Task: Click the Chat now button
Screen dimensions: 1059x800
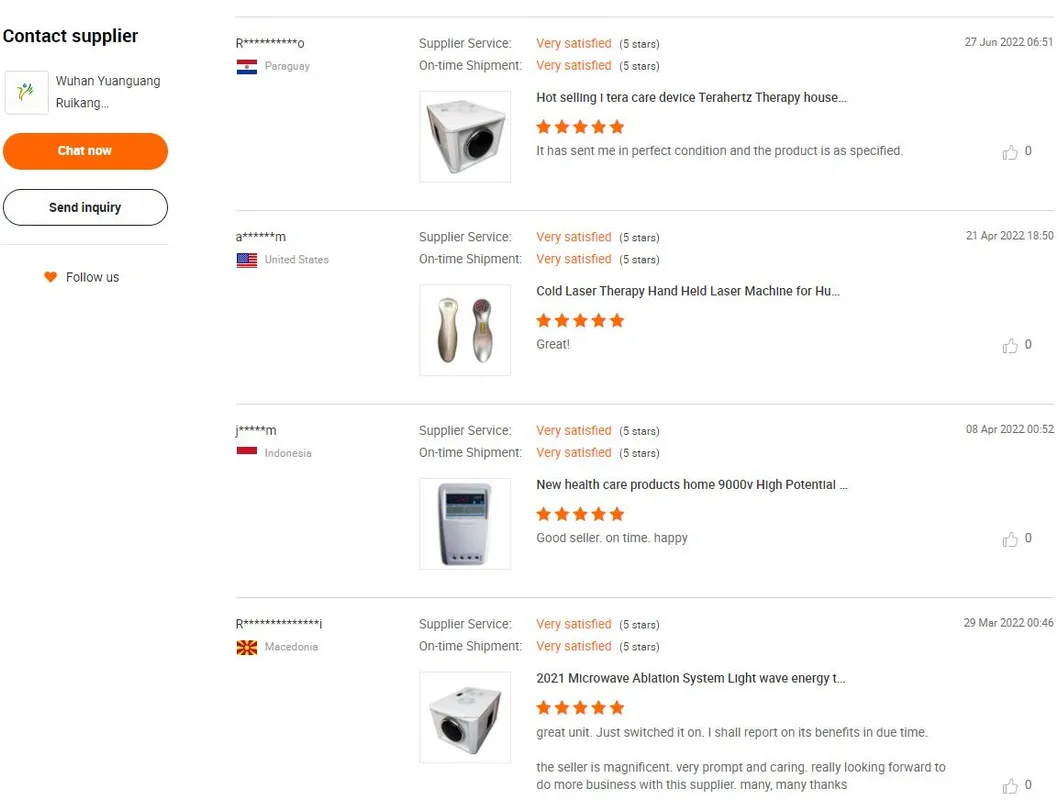Action: (85, 152)
